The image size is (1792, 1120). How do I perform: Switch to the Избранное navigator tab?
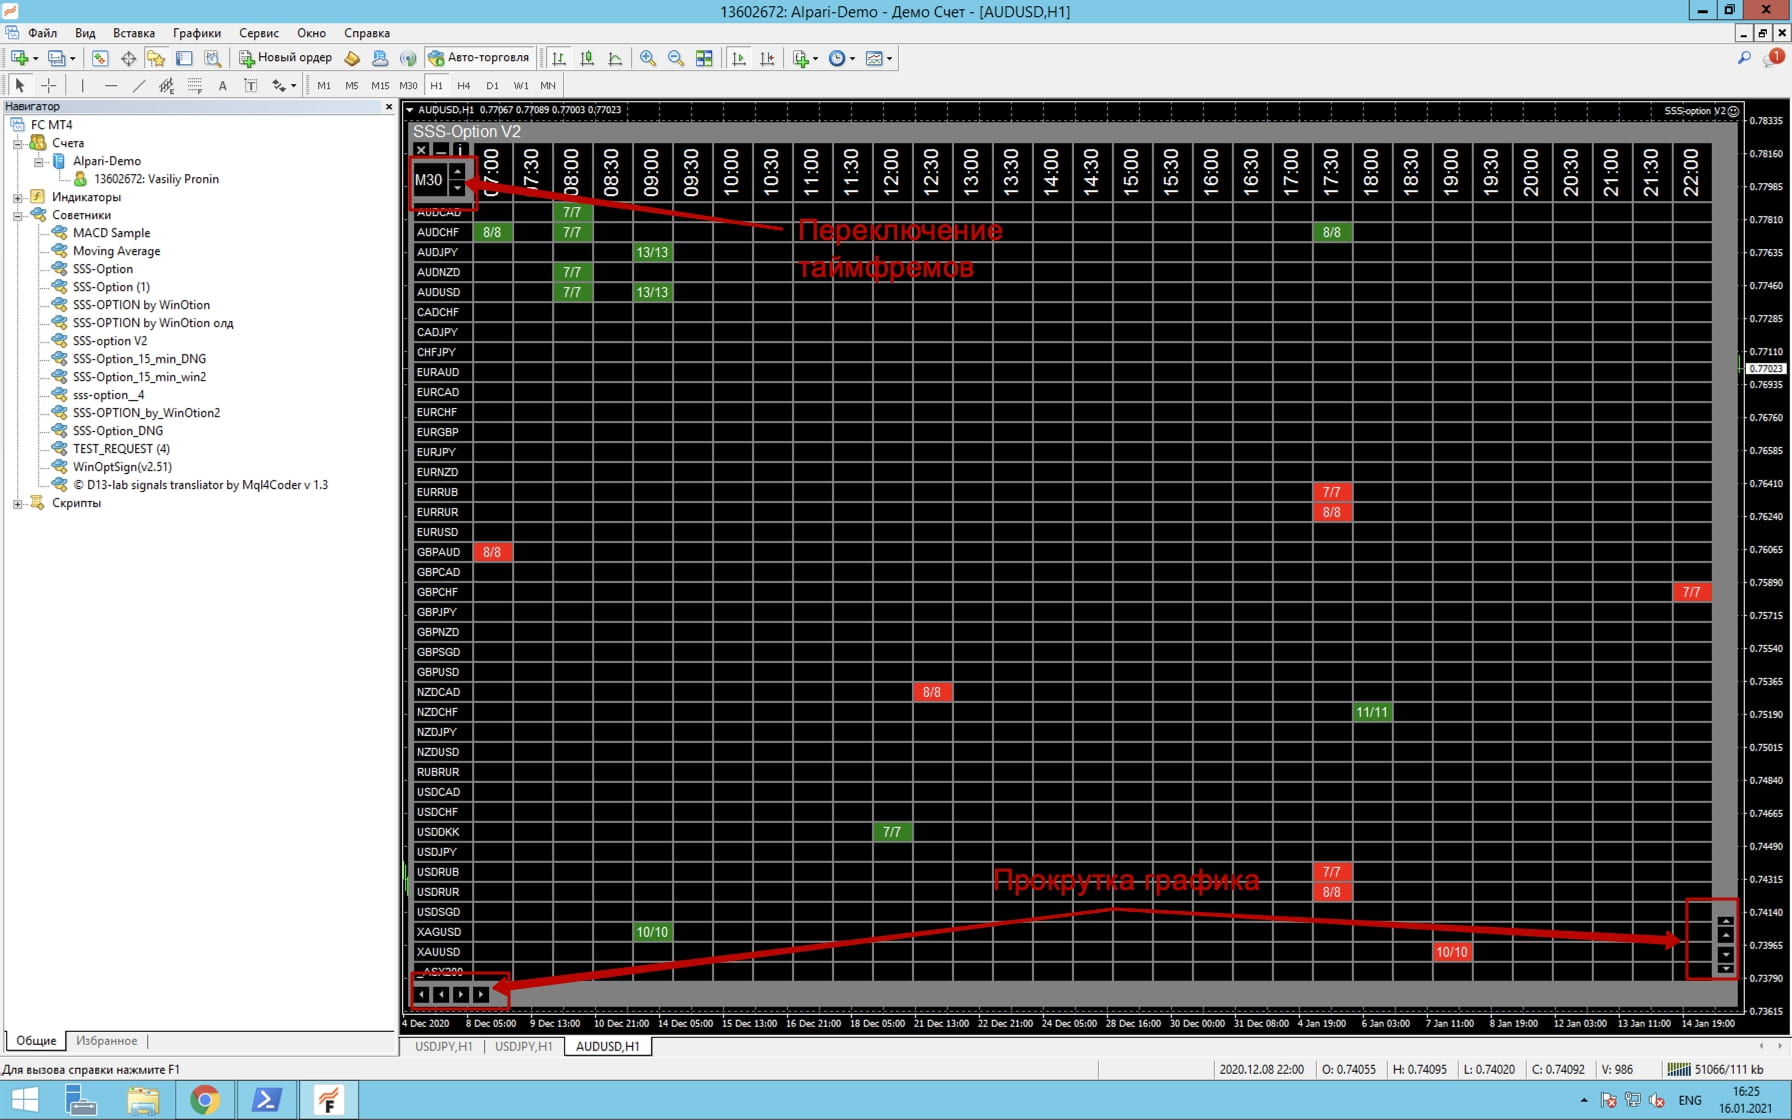coord(106,1041)
